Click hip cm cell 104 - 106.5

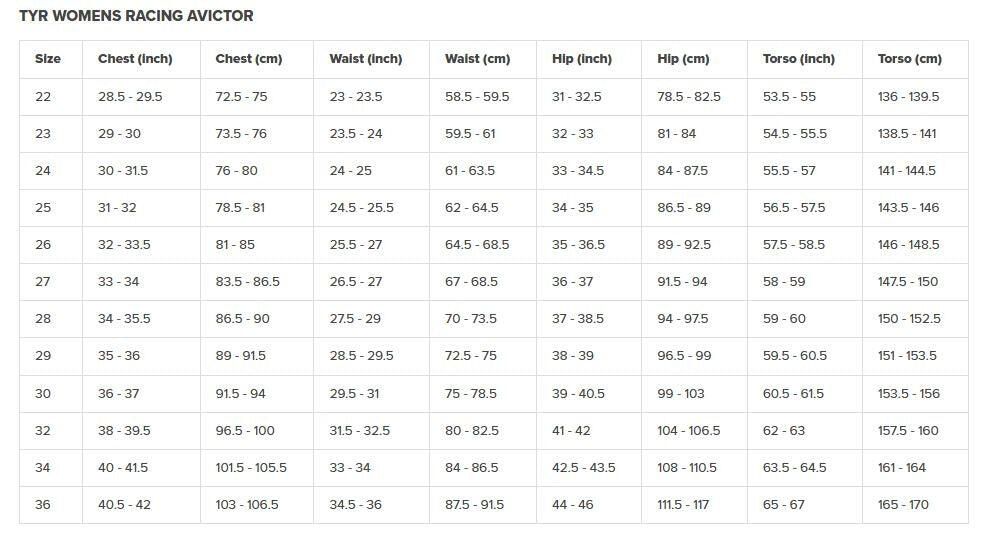coord(688,431)
